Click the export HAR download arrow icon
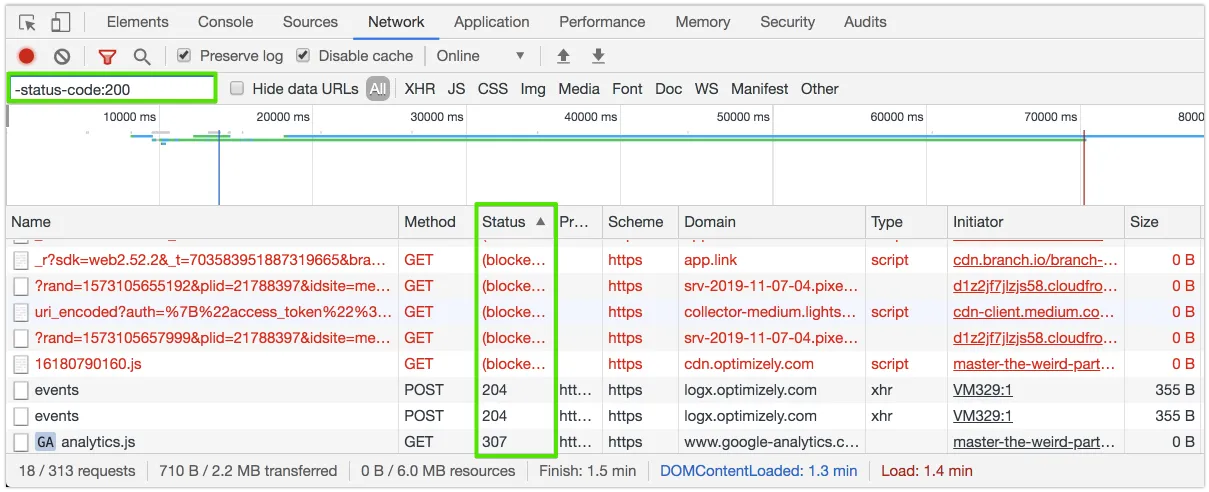Screen dimensions: 1209x492 pos(598,56)
